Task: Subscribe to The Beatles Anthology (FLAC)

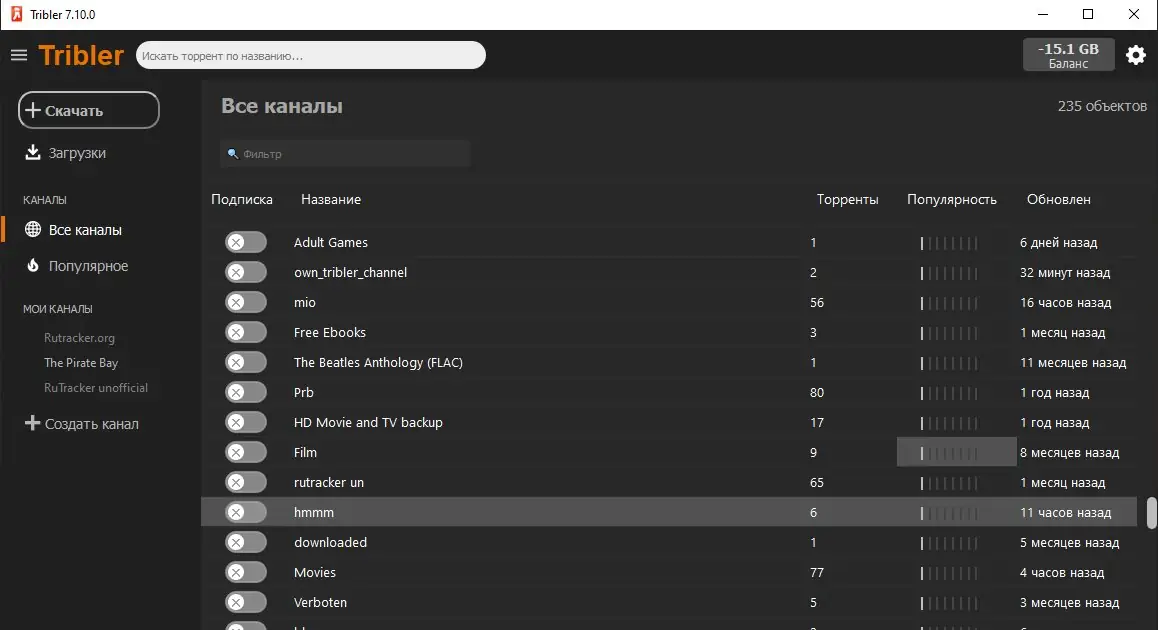Action: tap(246, 362)
